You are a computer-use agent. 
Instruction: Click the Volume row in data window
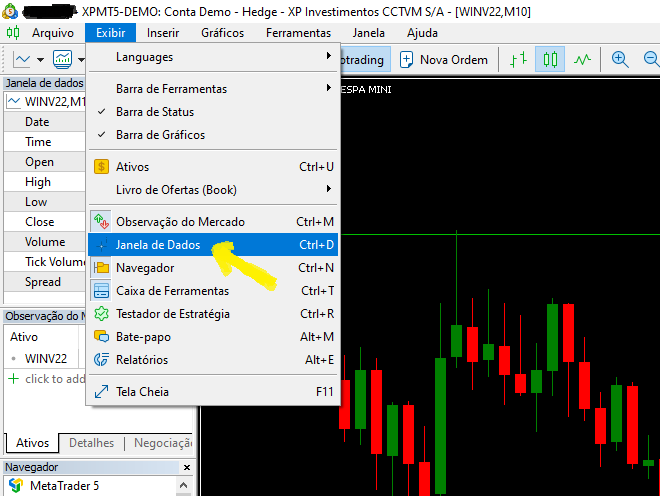tap(44, 242)
